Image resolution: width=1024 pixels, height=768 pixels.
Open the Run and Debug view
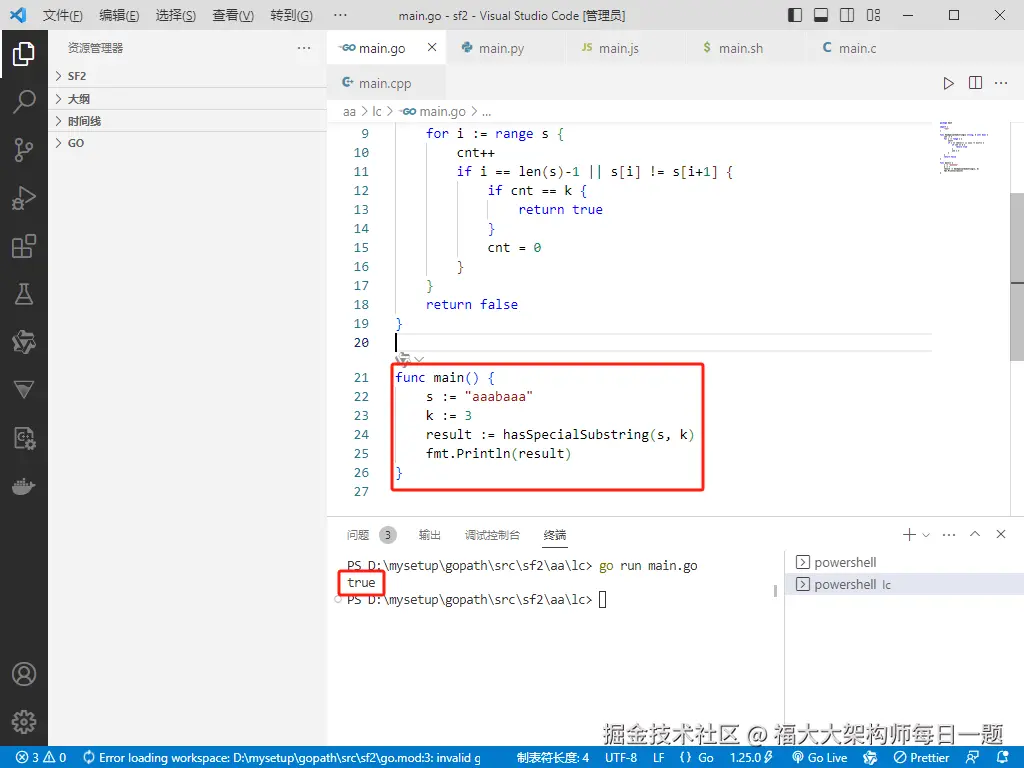click(x=24, y=198)
